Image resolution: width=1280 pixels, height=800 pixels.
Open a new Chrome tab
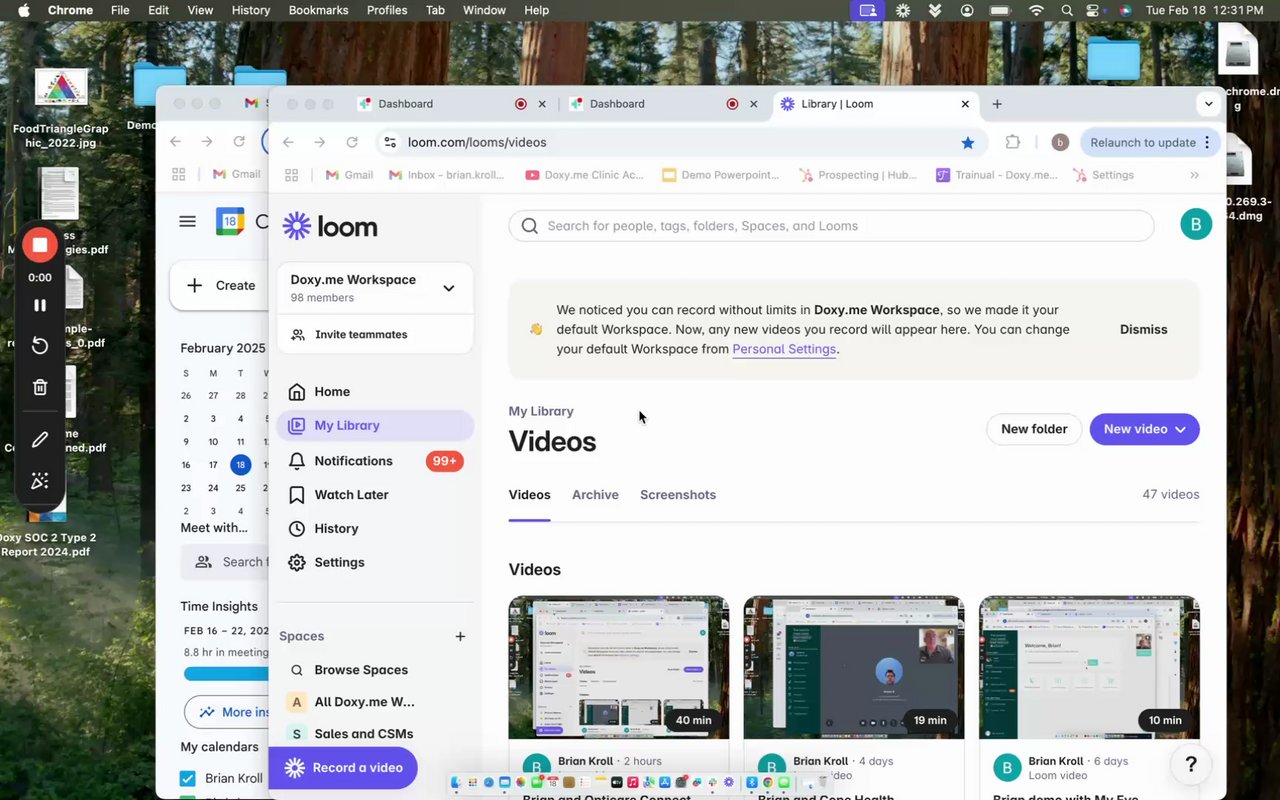pyautogui.click(x=997, y=103)
